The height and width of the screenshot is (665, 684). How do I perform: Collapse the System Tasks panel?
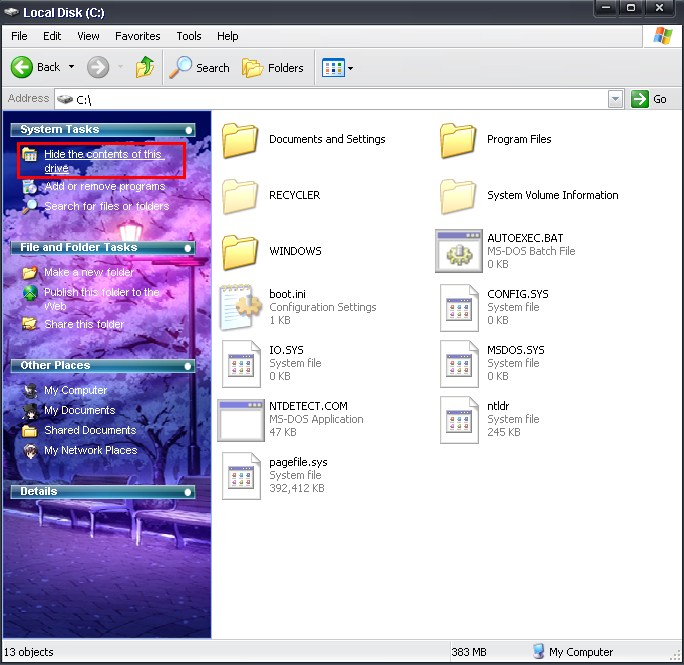coord(188,130)
